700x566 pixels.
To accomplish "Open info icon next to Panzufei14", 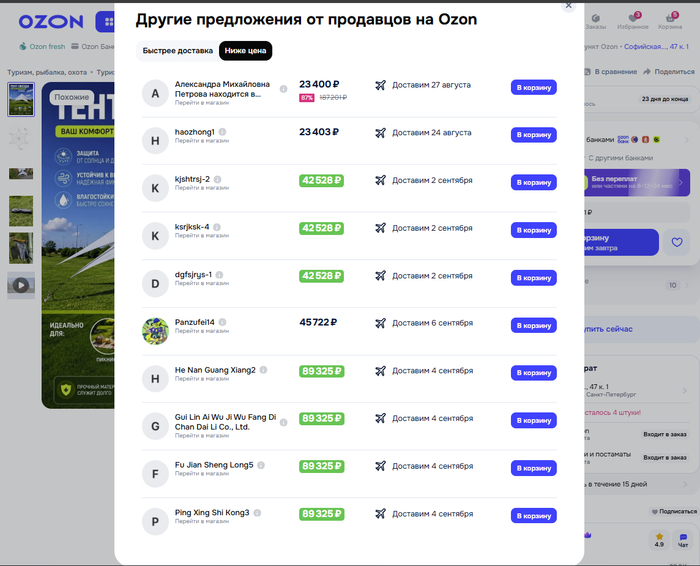I will pos(222,322).
